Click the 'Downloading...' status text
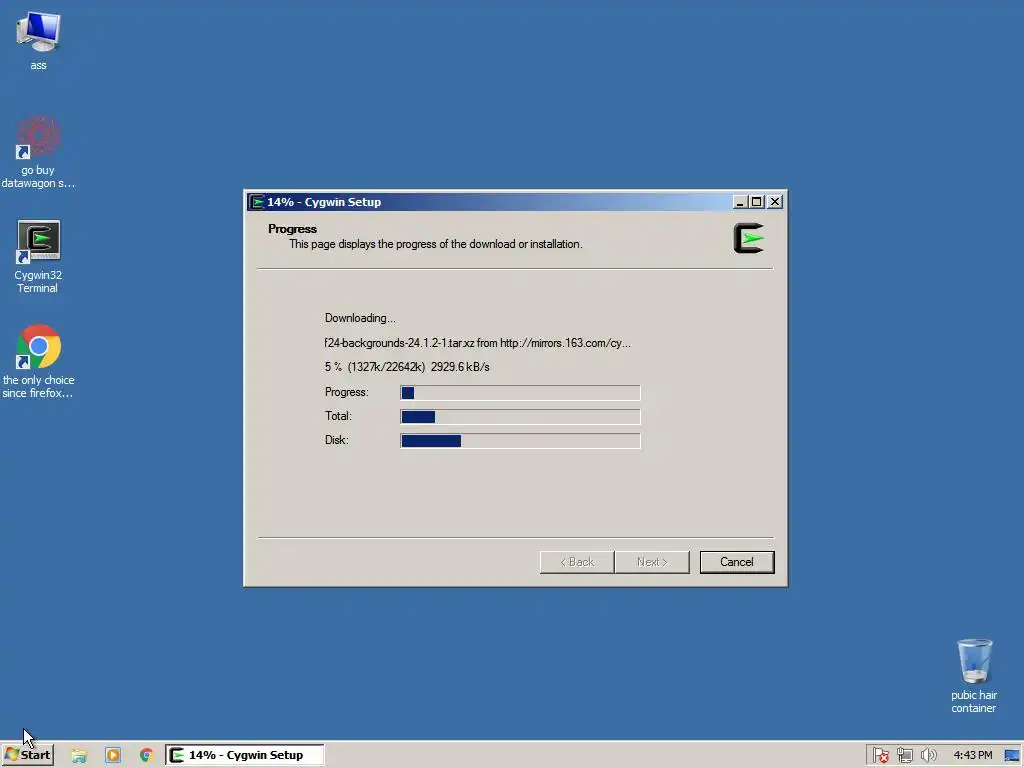This screenshot has height=768, width=1024. 360,318
